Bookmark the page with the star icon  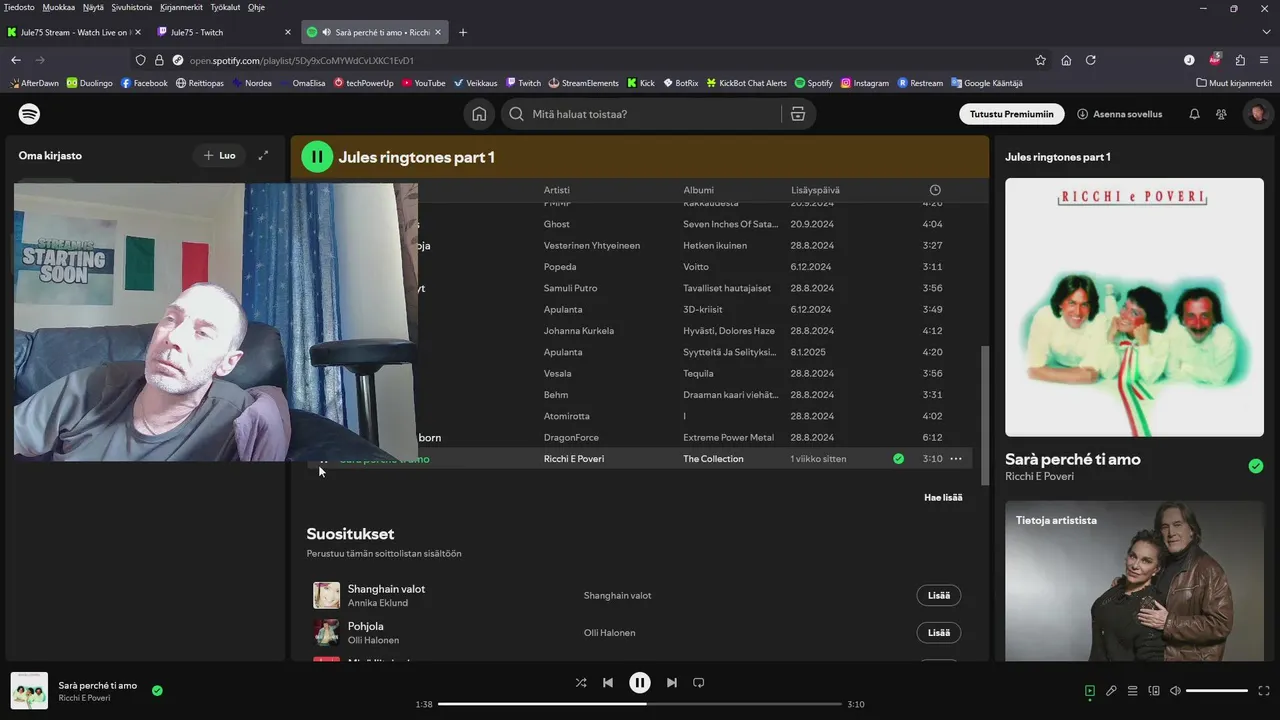coord(1040,60)
